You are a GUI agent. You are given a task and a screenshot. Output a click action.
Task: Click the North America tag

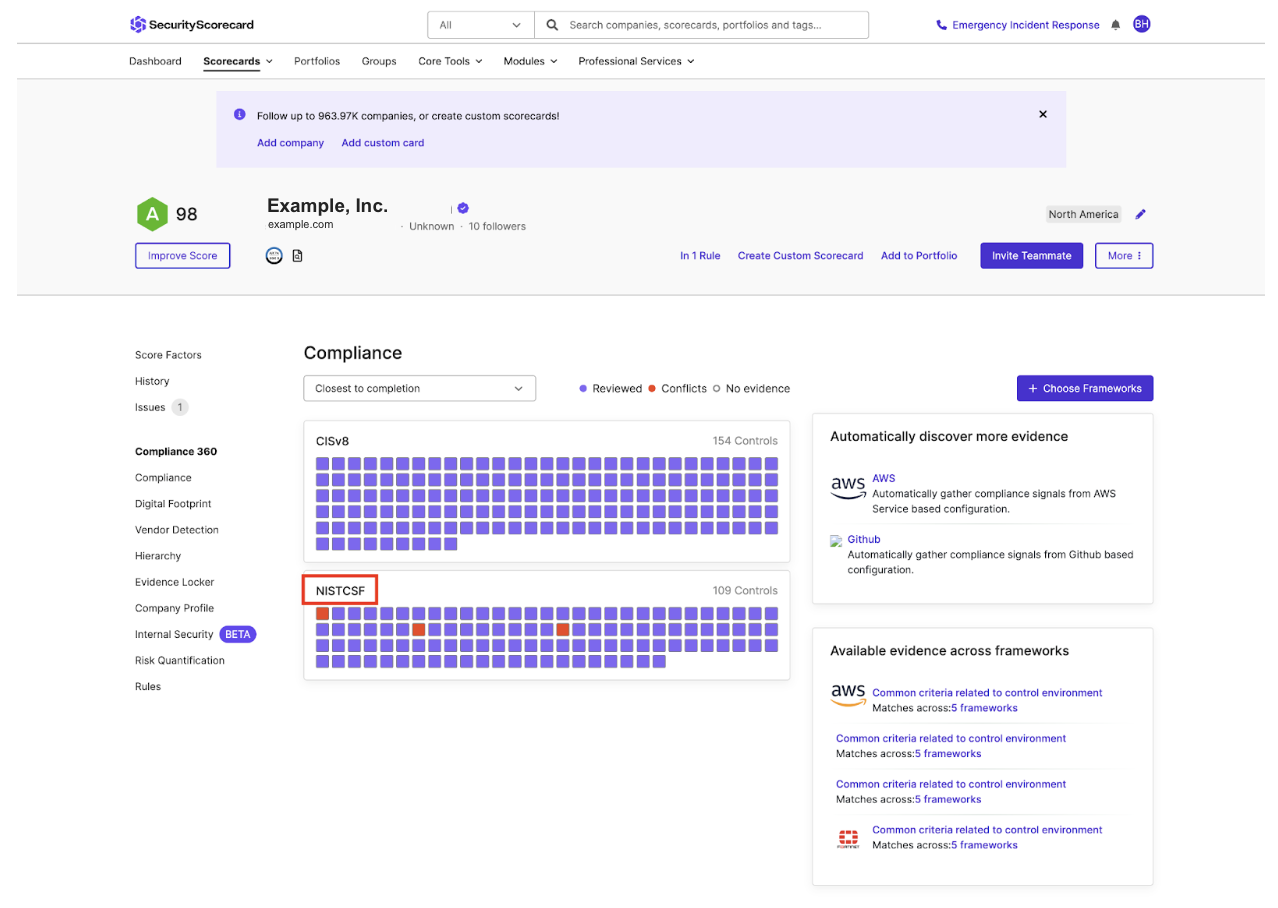click(1084, 214)
